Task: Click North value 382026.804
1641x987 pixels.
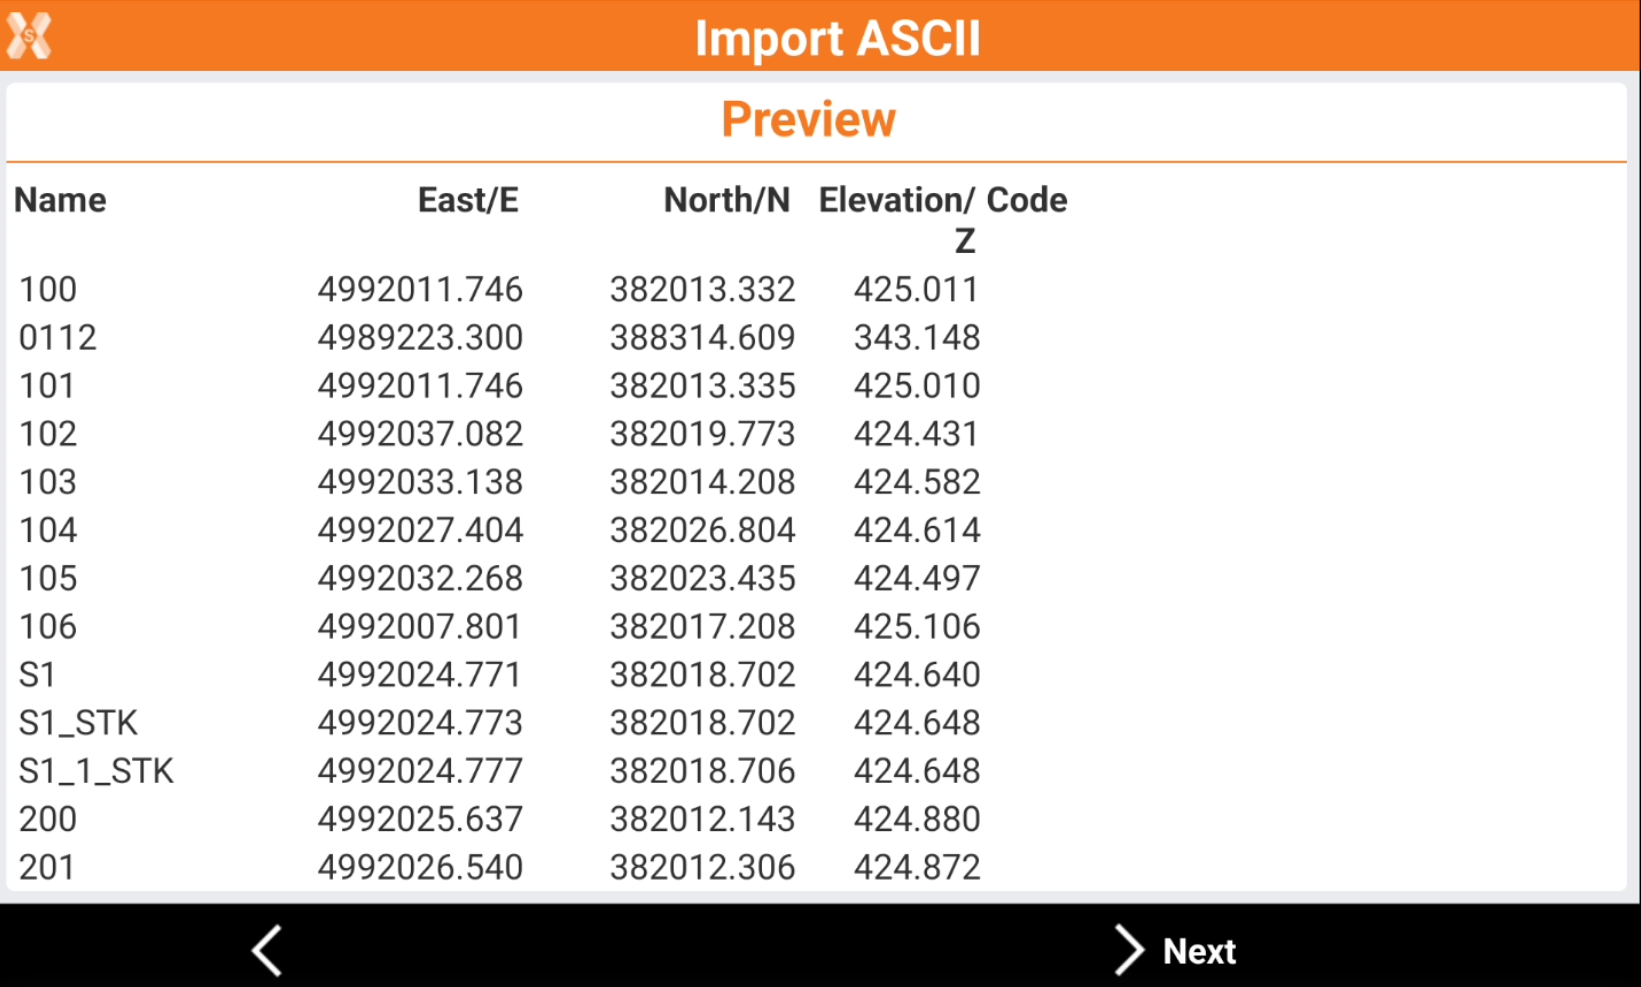Action: coord(702,530)
